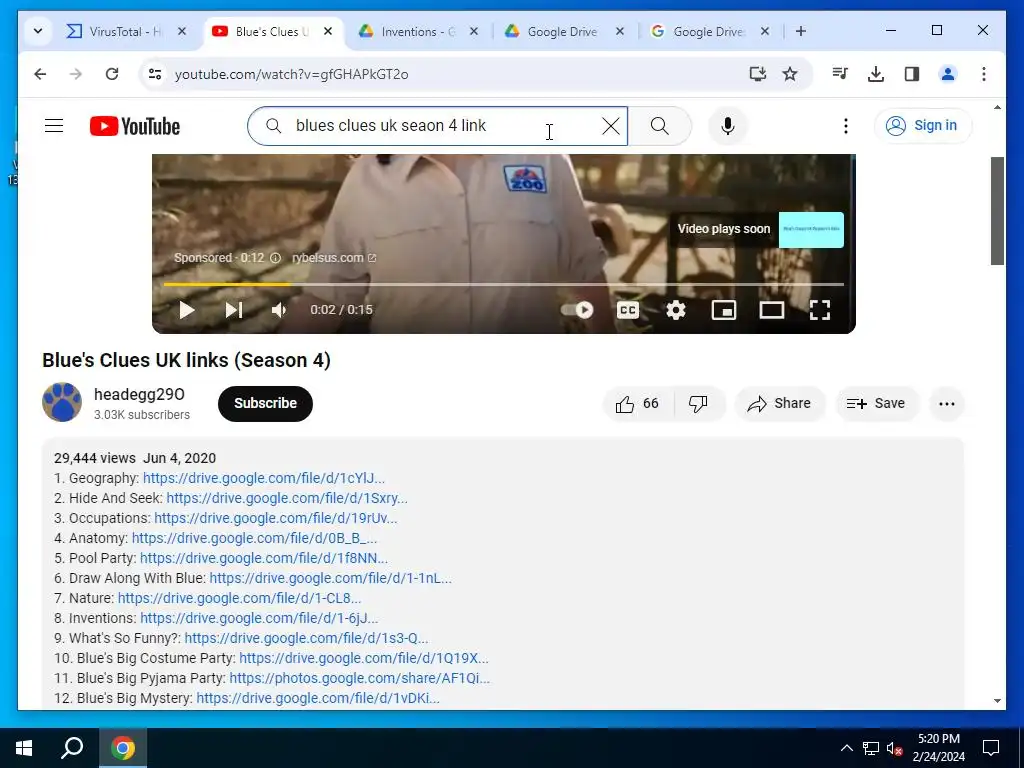
Task: Open Windows taskbar search
Action: pos(72,748)
